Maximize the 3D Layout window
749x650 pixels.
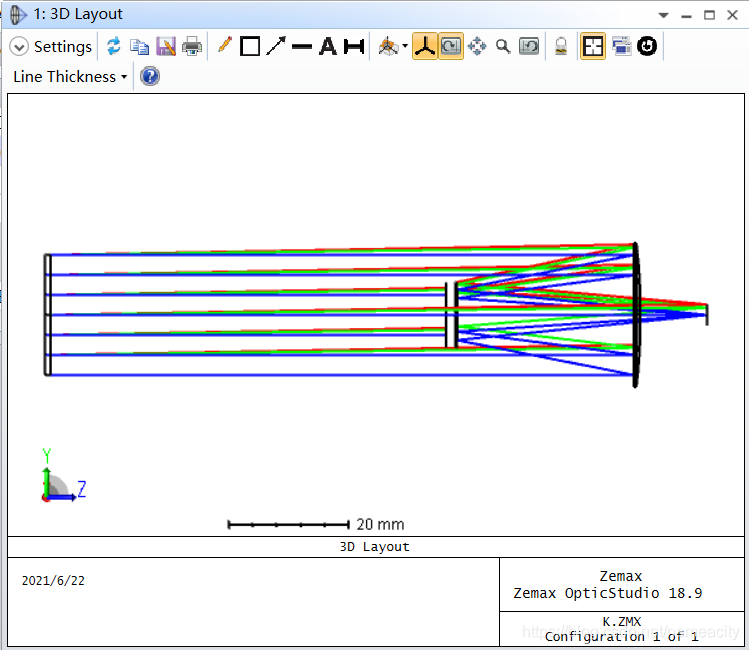coord(709,15)
